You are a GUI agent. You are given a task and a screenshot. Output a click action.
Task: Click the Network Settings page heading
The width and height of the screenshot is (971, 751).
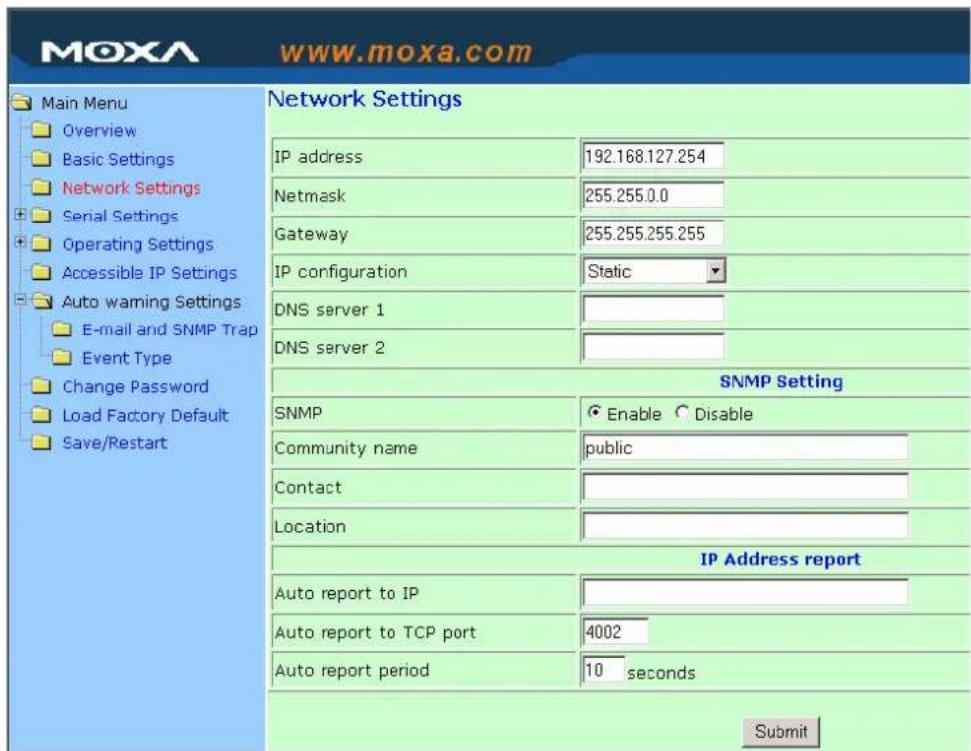coord(365,99)
